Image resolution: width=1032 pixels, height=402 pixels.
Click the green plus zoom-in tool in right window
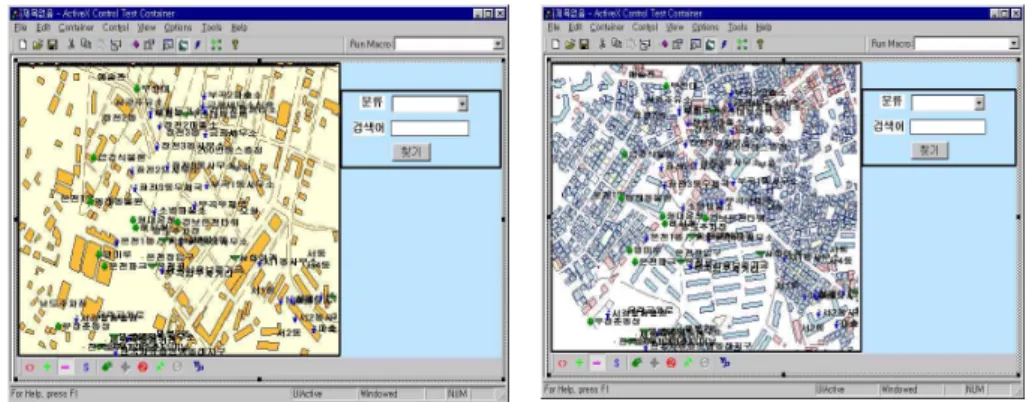click(x=579, y=363)
